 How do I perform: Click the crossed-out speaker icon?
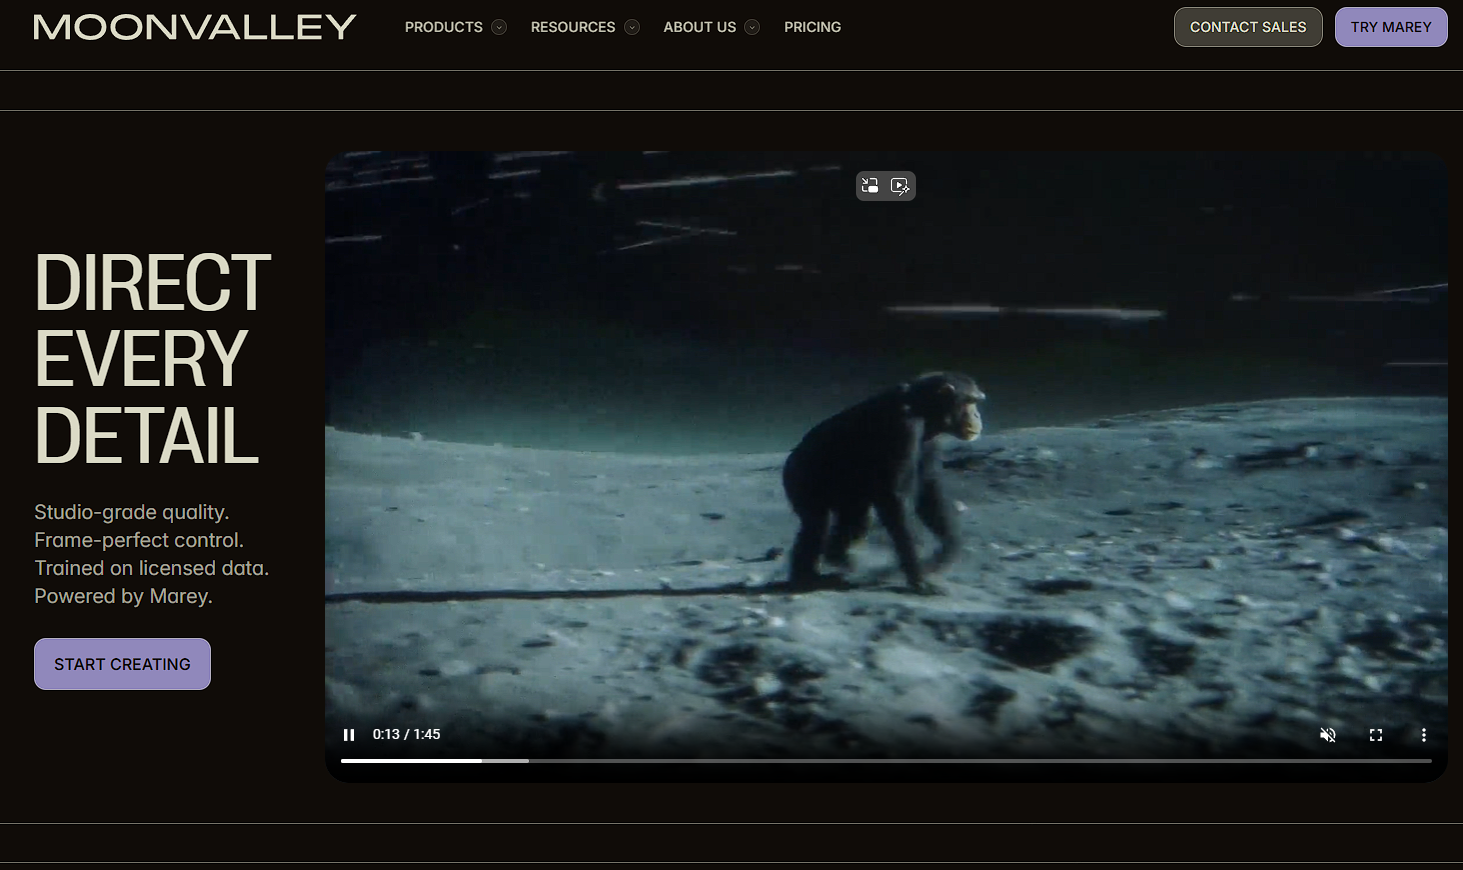point(1328,734)
